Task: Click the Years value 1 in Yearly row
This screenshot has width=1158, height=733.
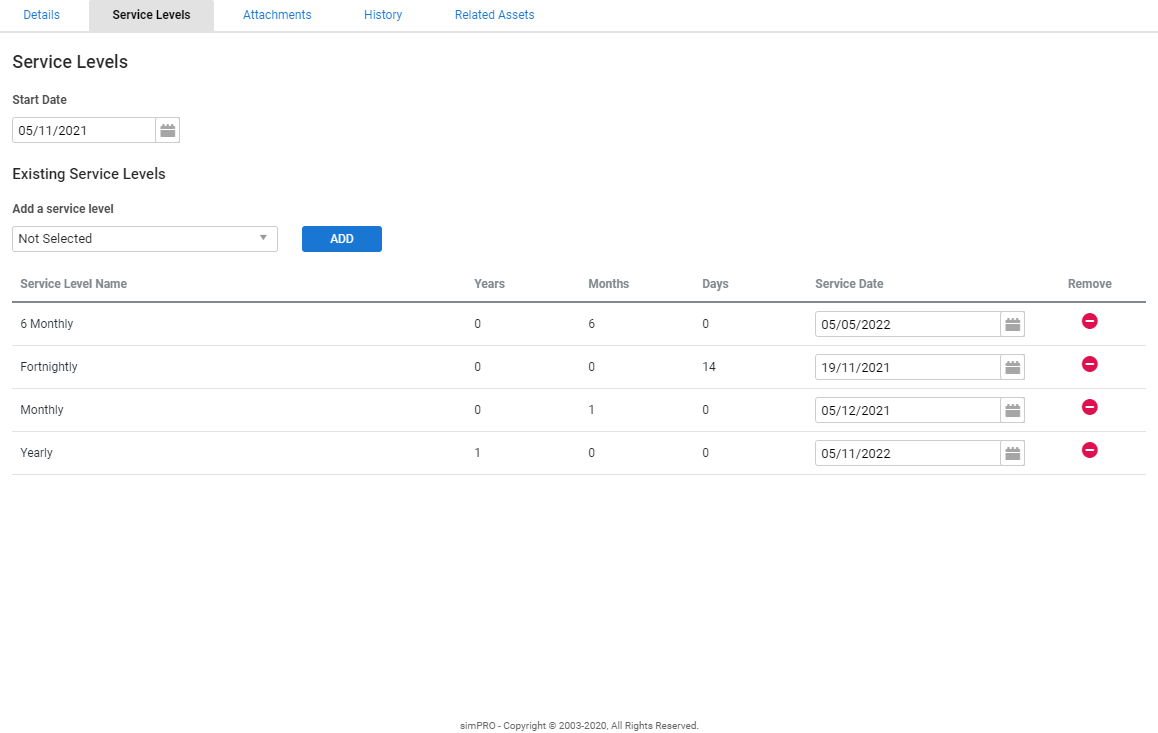Action: tap(477, 452)
